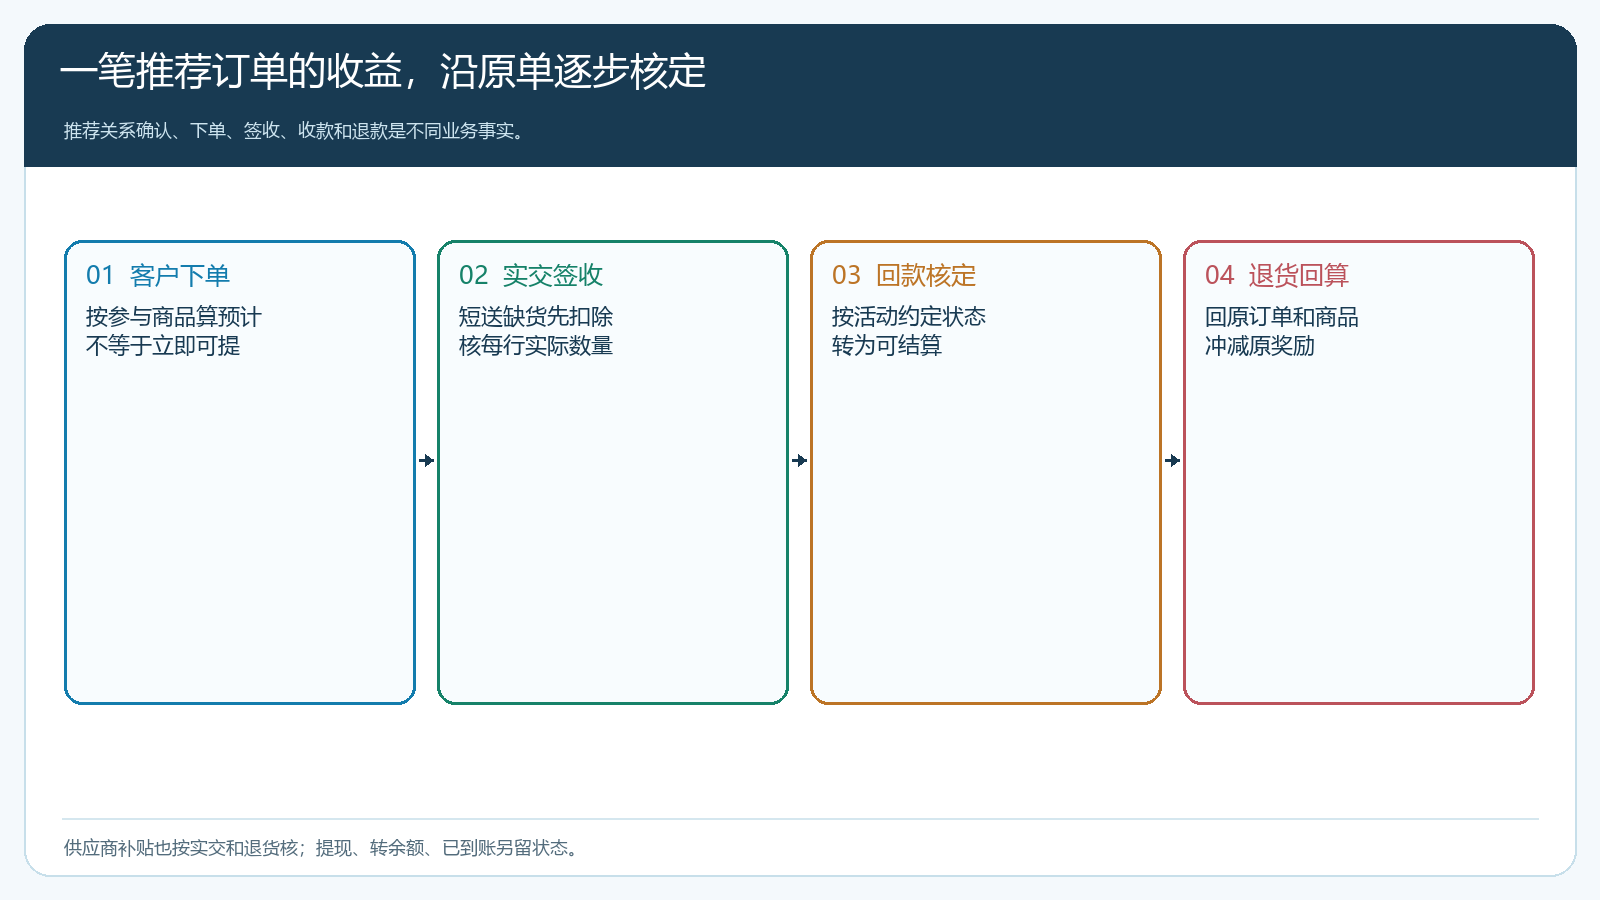
Task: Select the line 核每行实际数量
Action: click(536, 346)
